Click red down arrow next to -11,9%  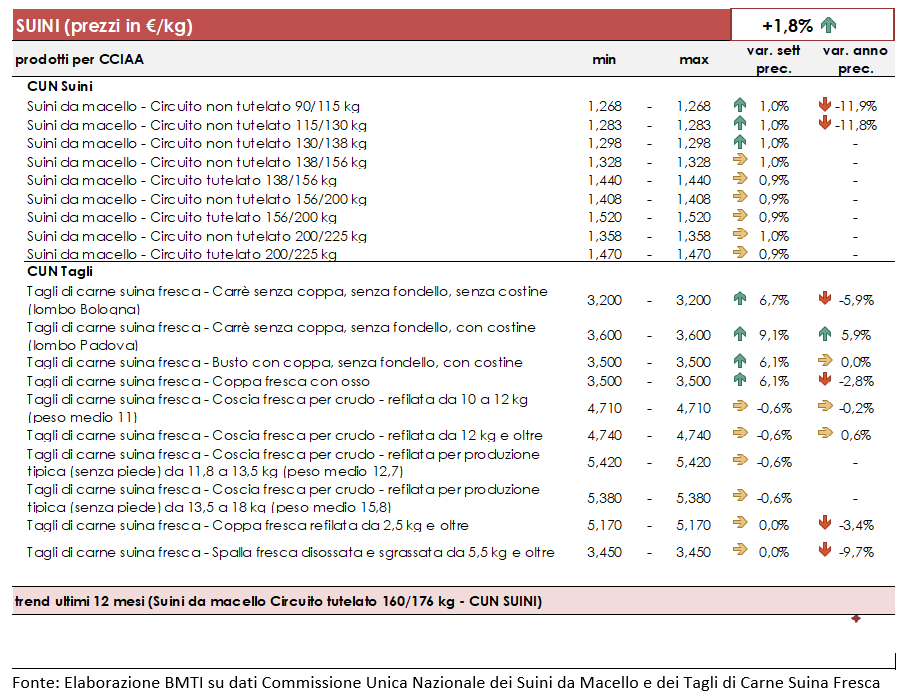pos(825,104)
